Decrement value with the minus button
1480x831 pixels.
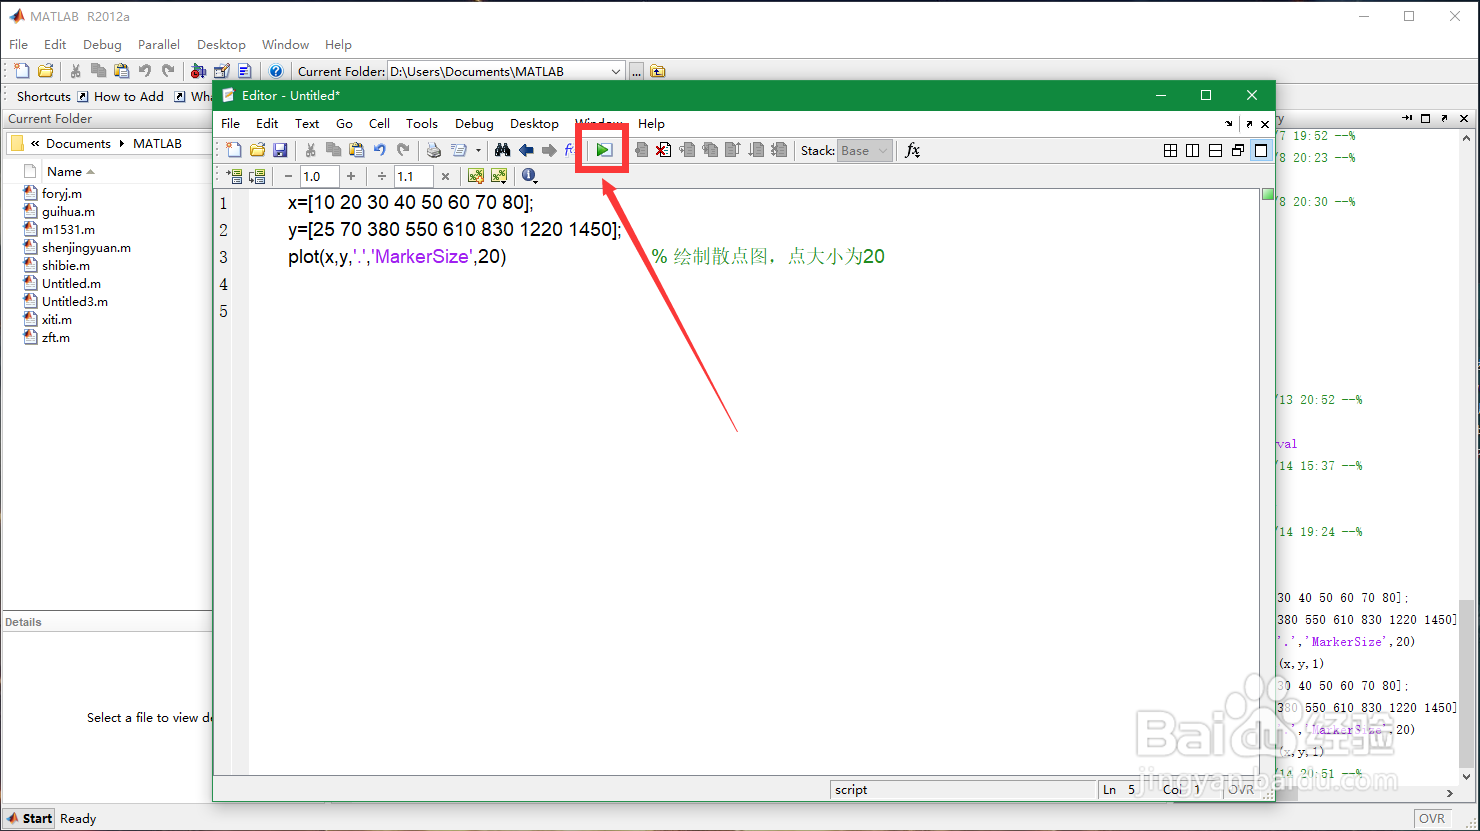click(x=288, y=176)
